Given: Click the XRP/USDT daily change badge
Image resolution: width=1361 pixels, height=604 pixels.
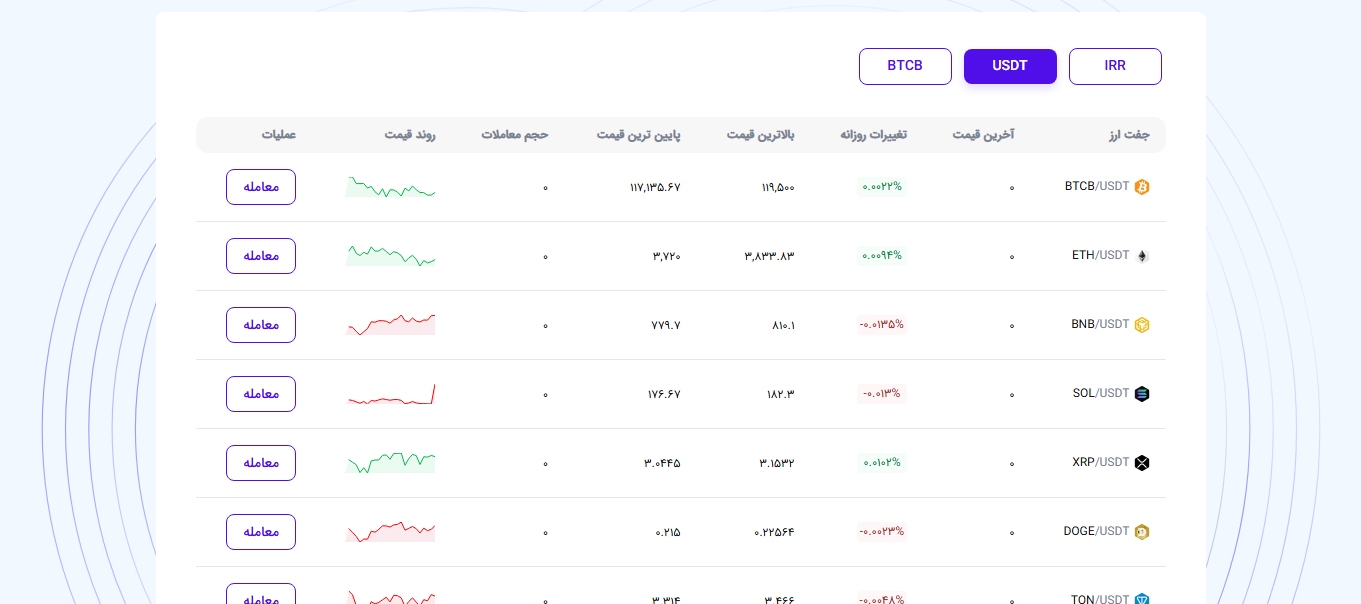Looking at the screenshot, I should pyautogui.click(x=882, y=462).
